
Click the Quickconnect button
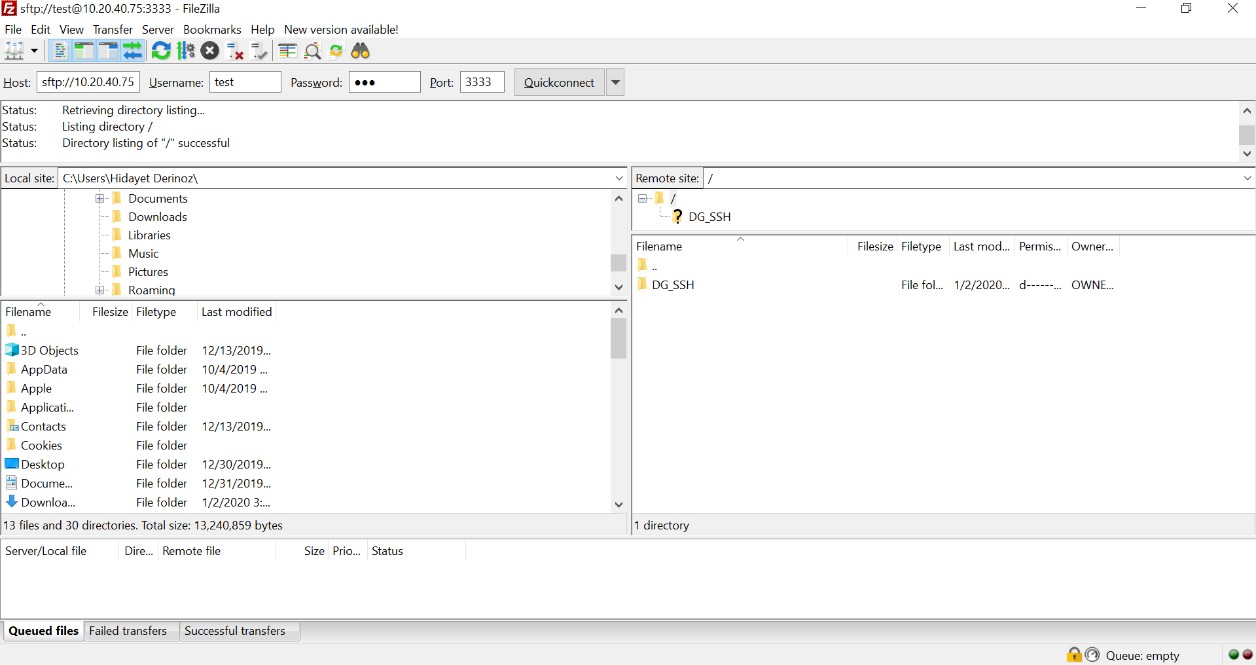(x=559, y=82)
